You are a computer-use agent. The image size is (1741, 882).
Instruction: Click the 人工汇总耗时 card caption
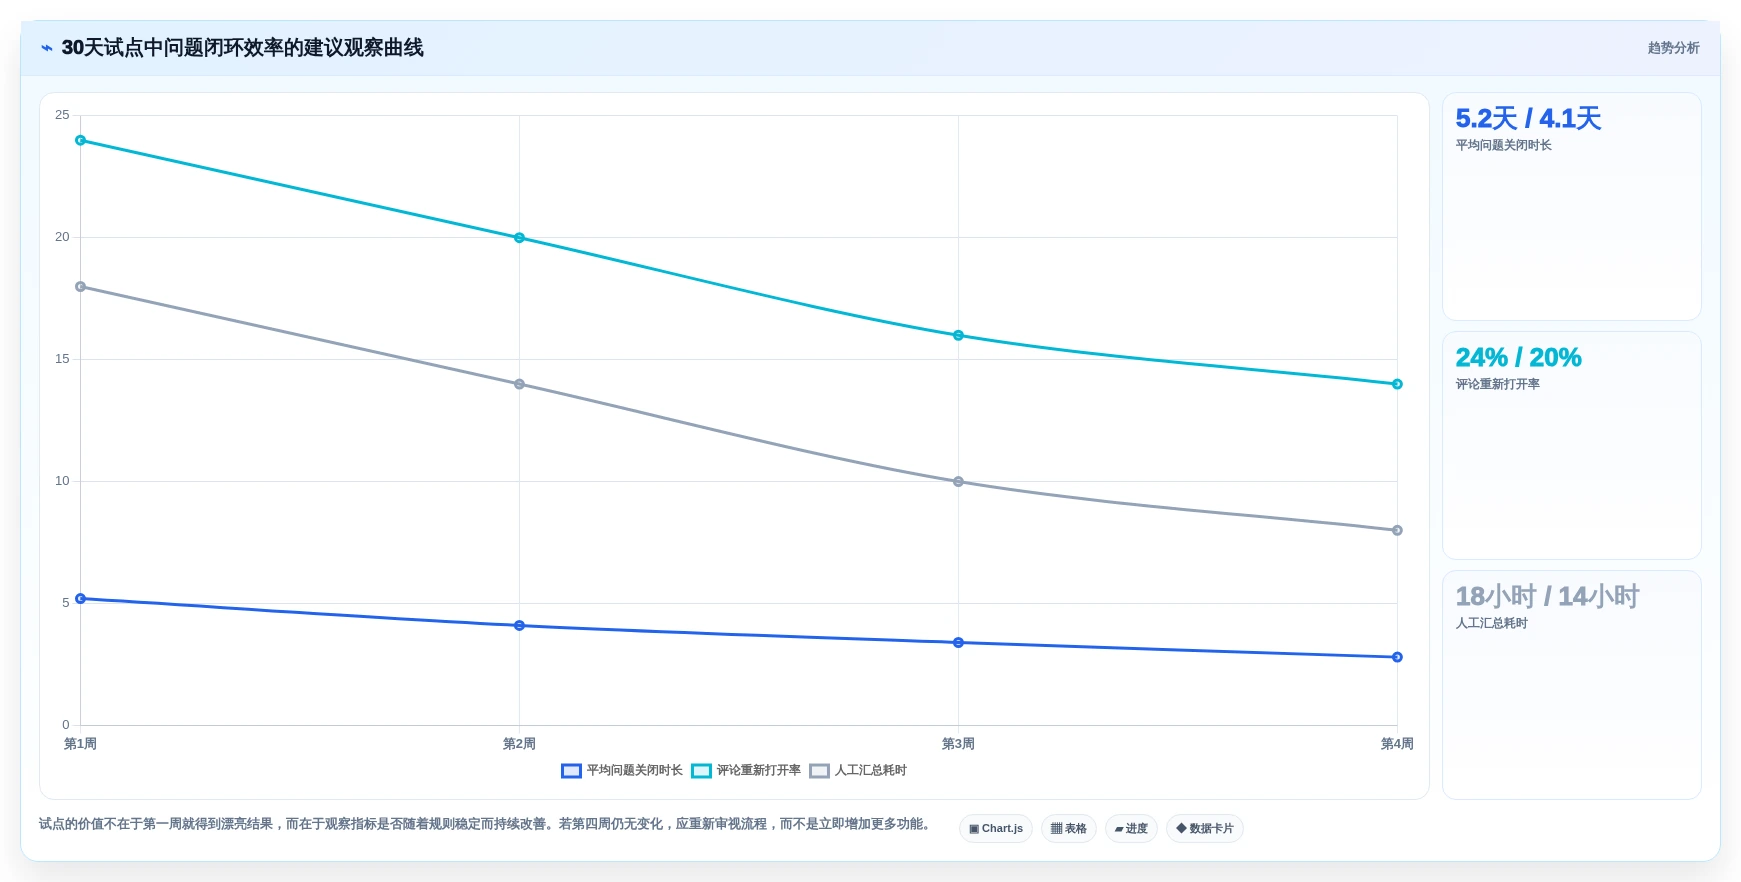(1491, 623)
